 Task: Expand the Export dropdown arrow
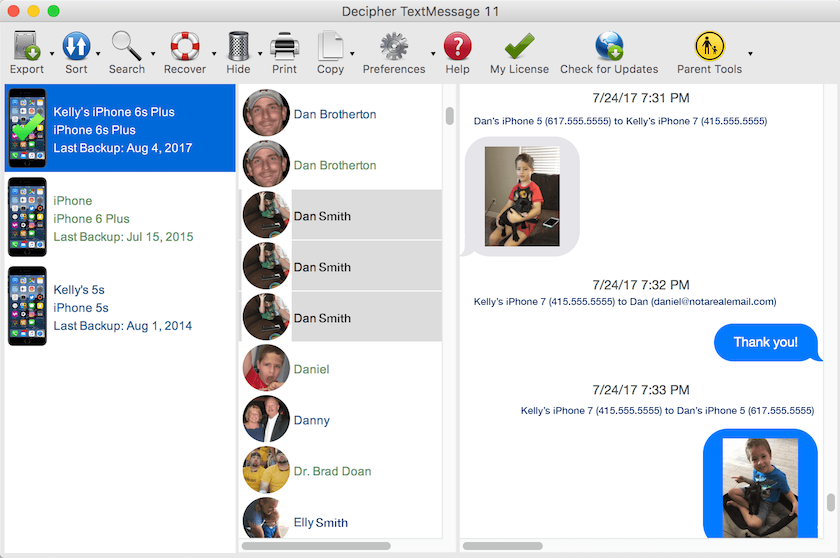click(x=50, y=53)
